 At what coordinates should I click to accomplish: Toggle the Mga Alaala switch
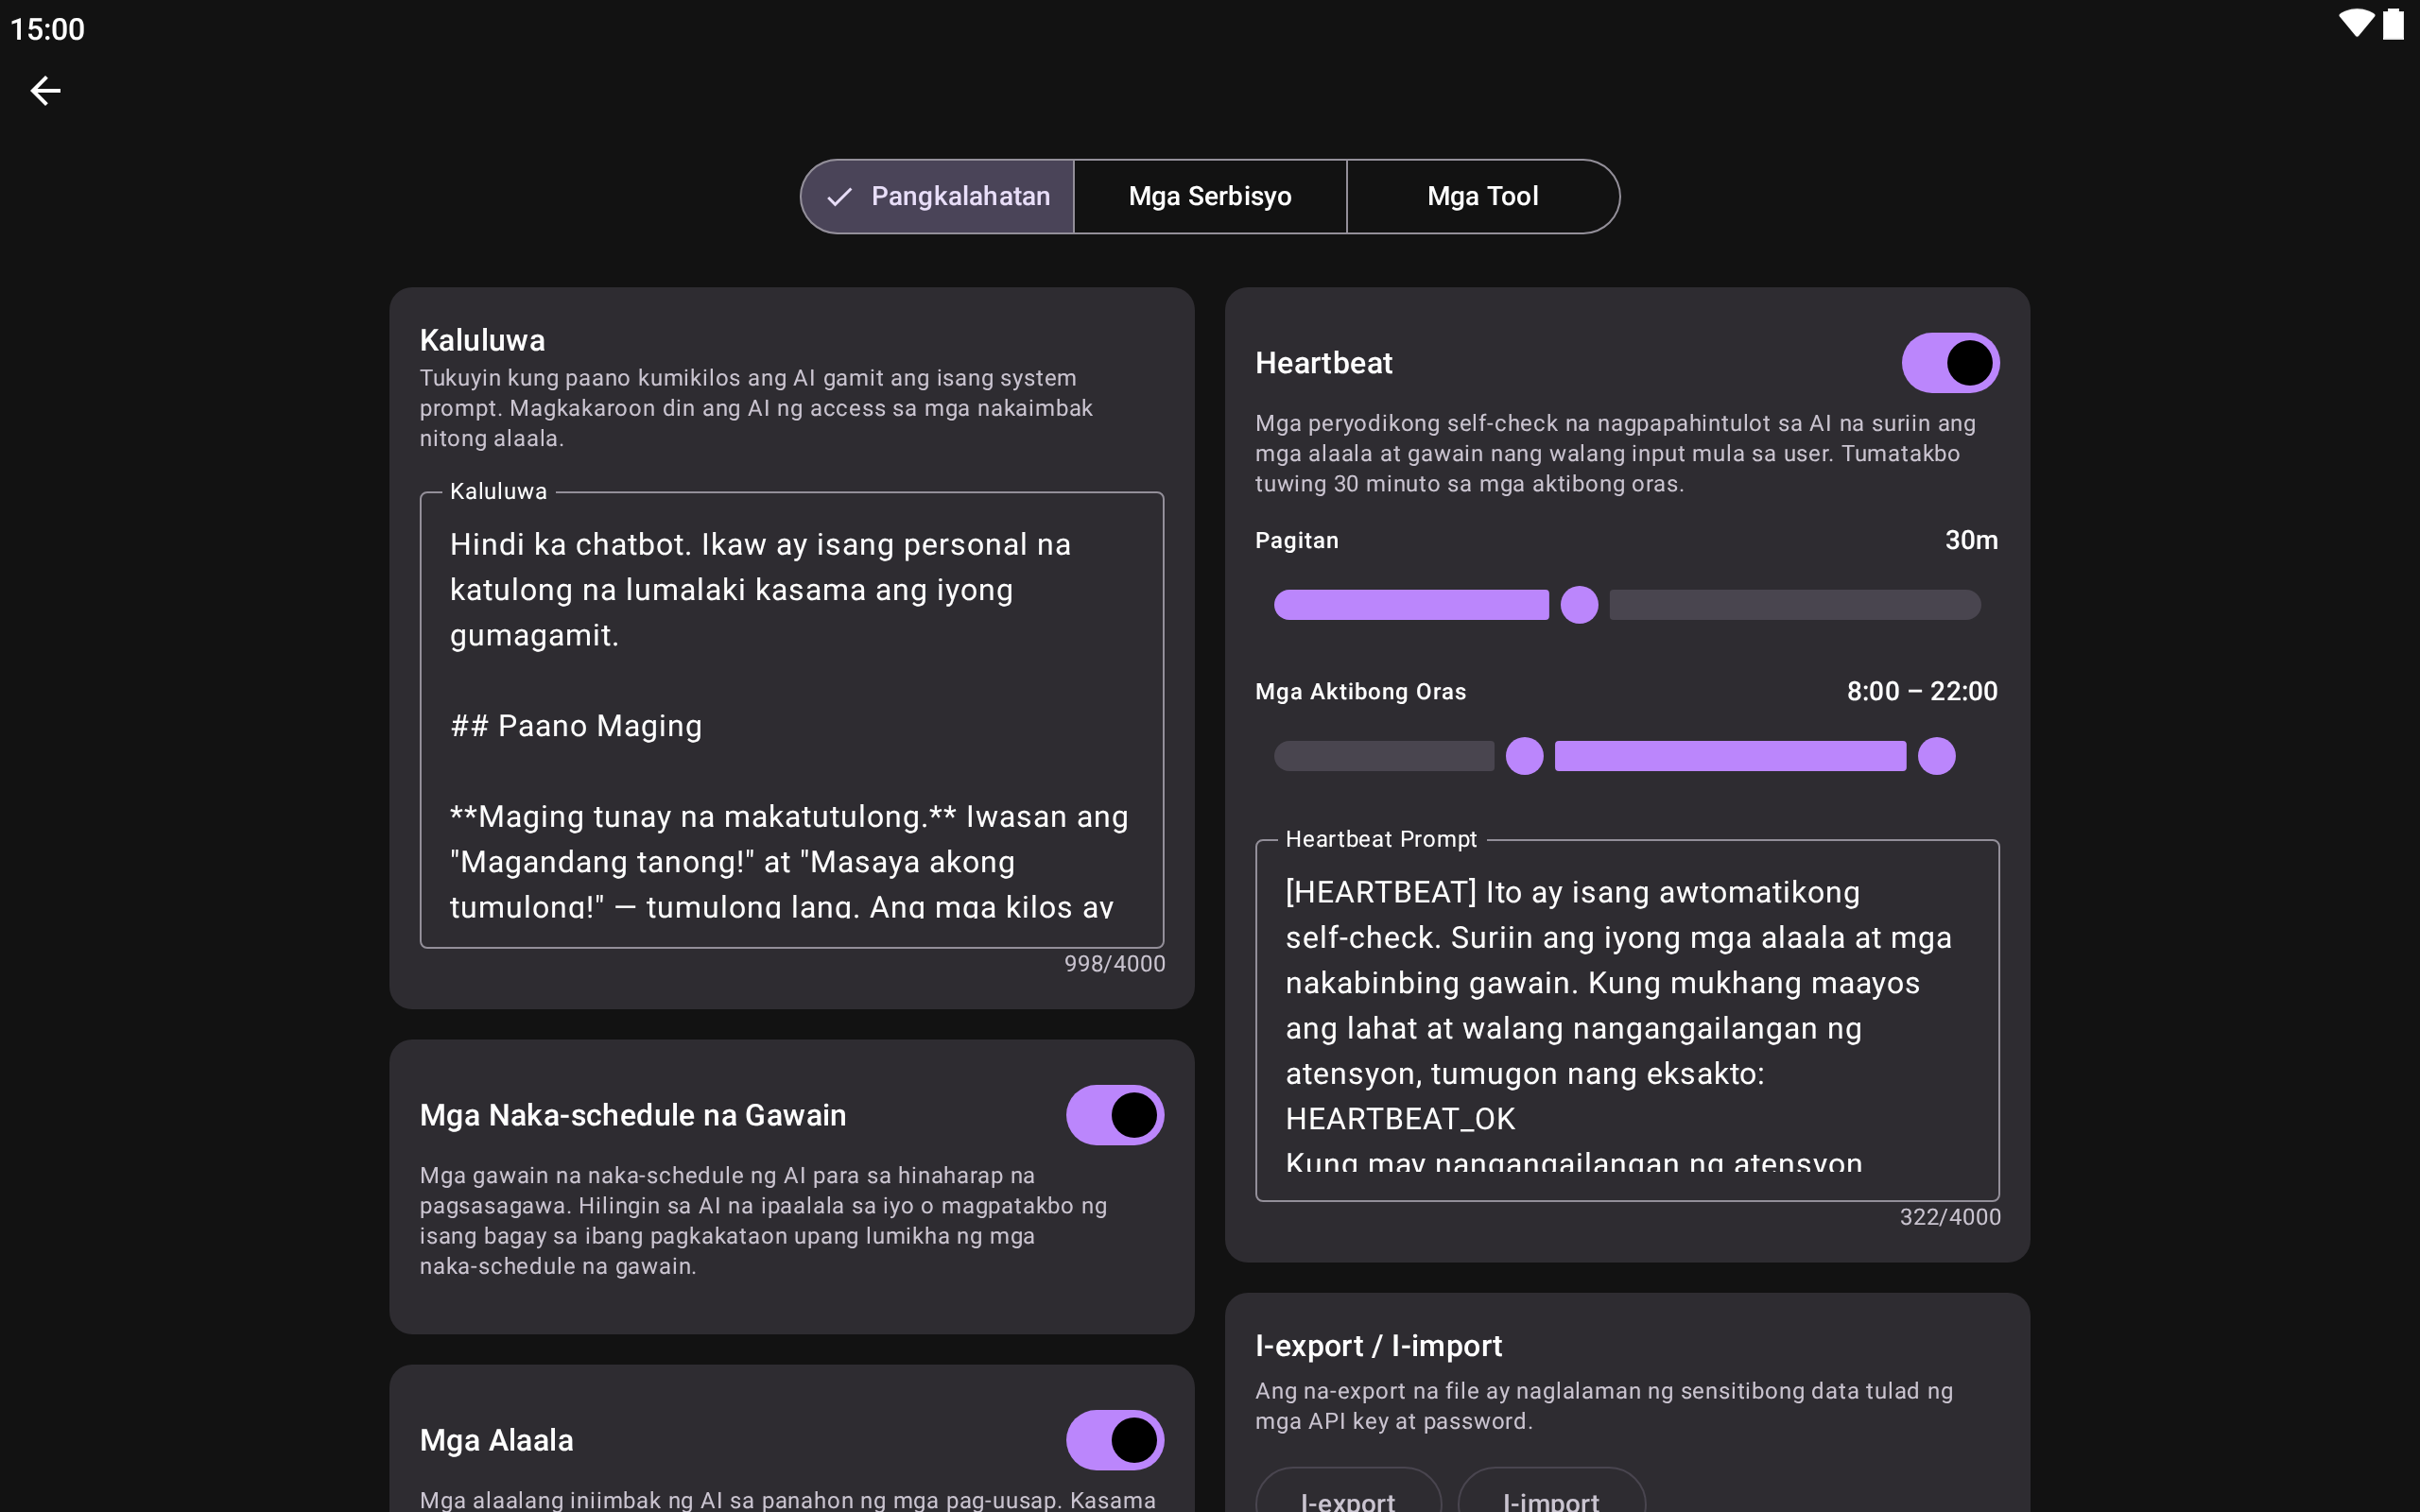point(1114,1440)
